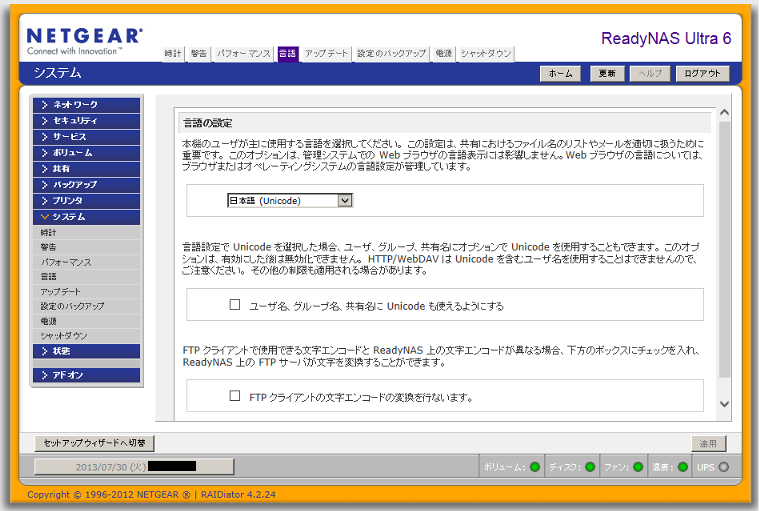This screenshot has width=761, height=511.
Task: Open the アップデート tab
Action: [326, 54]
